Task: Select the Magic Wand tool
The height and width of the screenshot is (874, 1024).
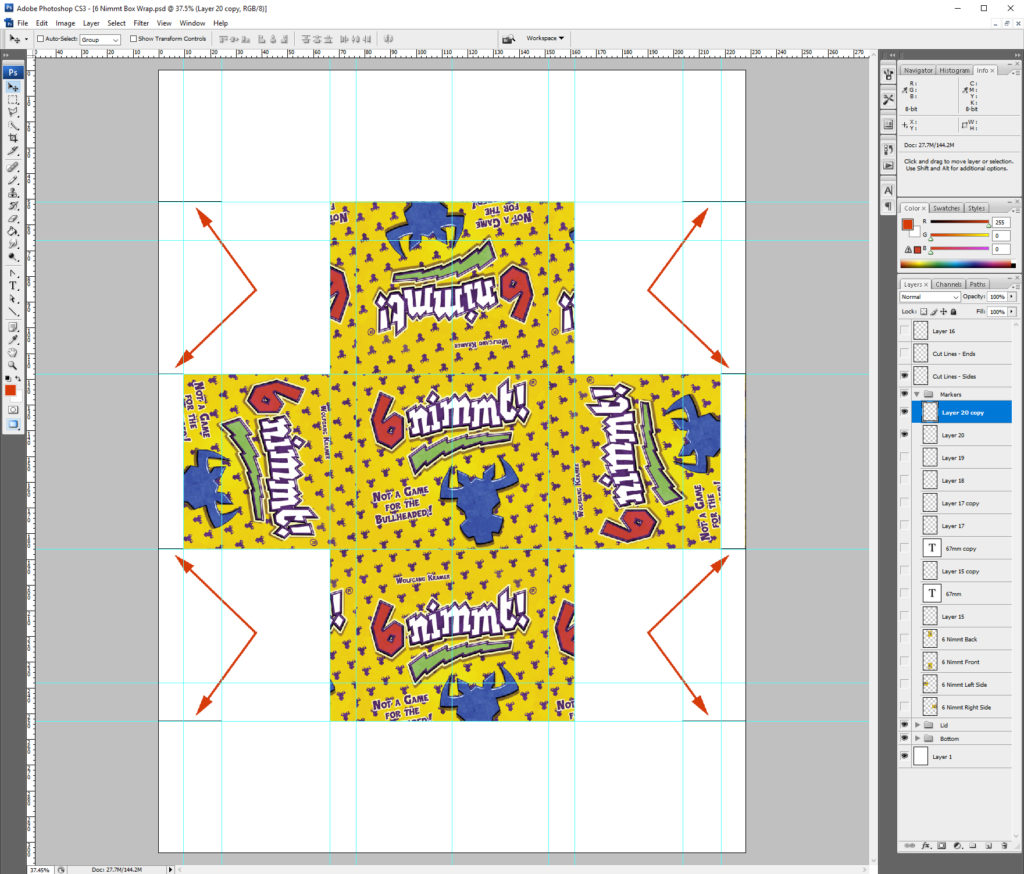Action: tap(13, 125)
